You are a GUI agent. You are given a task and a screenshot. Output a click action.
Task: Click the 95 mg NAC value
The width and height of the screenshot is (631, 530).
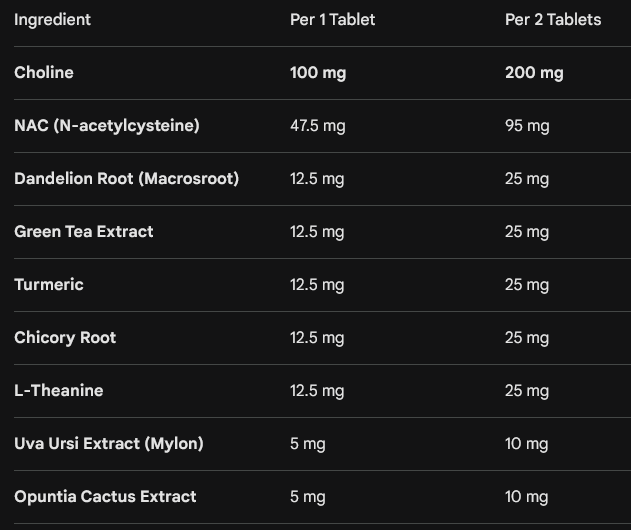pyautogui.click(x=527, y=126)
